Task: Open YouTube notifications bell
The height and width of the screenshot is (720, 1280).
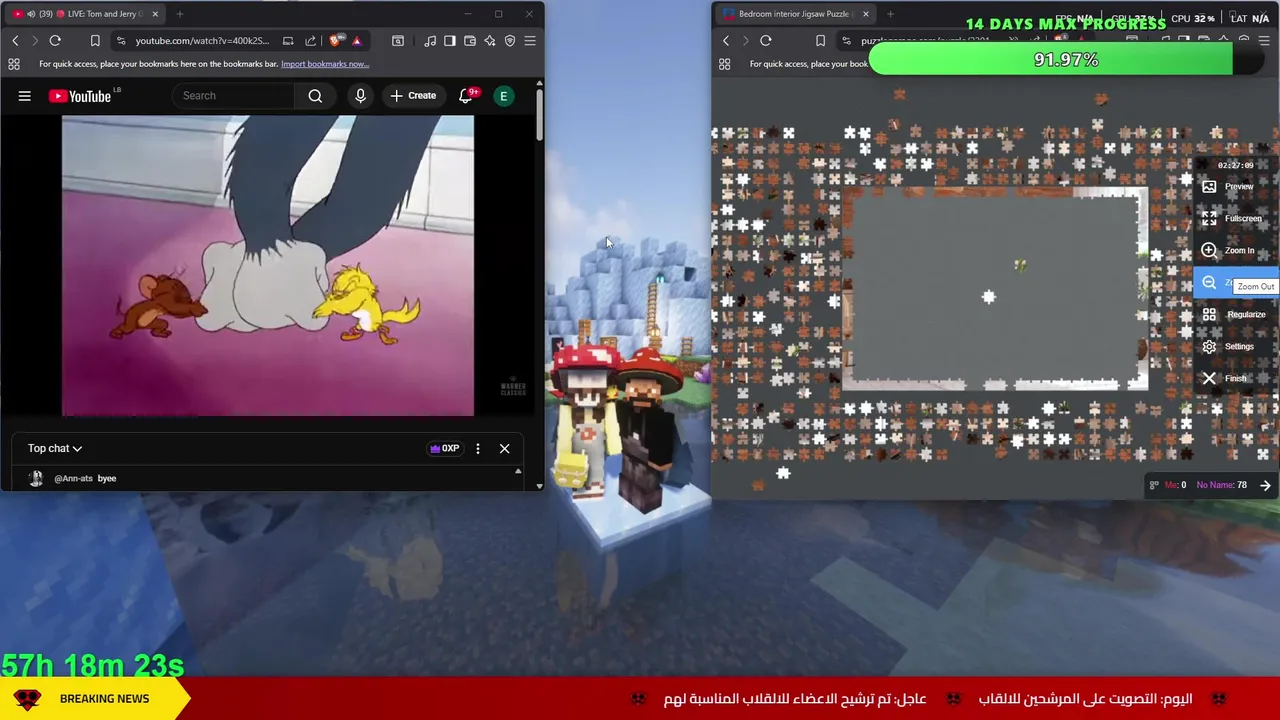Action: 466,96
